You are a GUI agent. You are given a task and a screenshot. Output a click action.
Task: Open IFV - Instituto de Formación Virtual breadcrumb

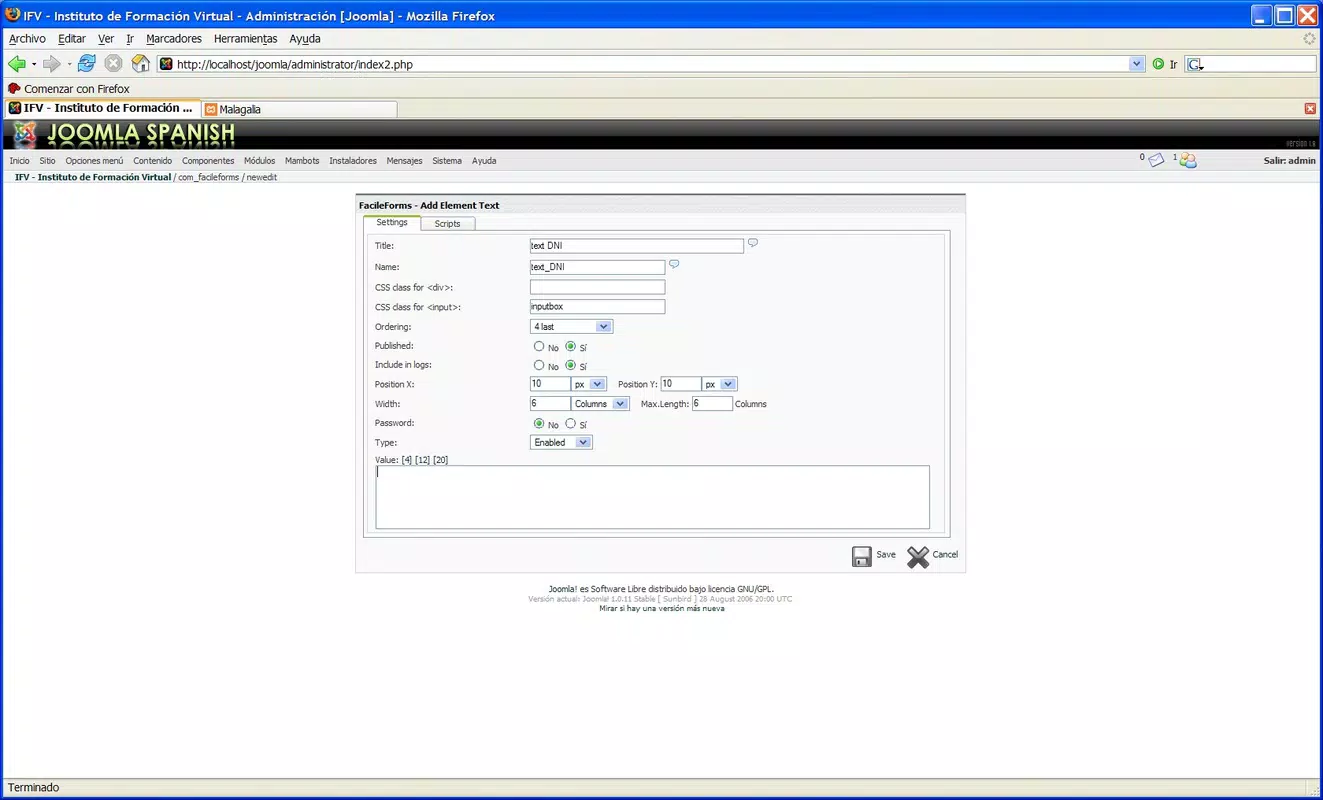(x=93, y=177)
